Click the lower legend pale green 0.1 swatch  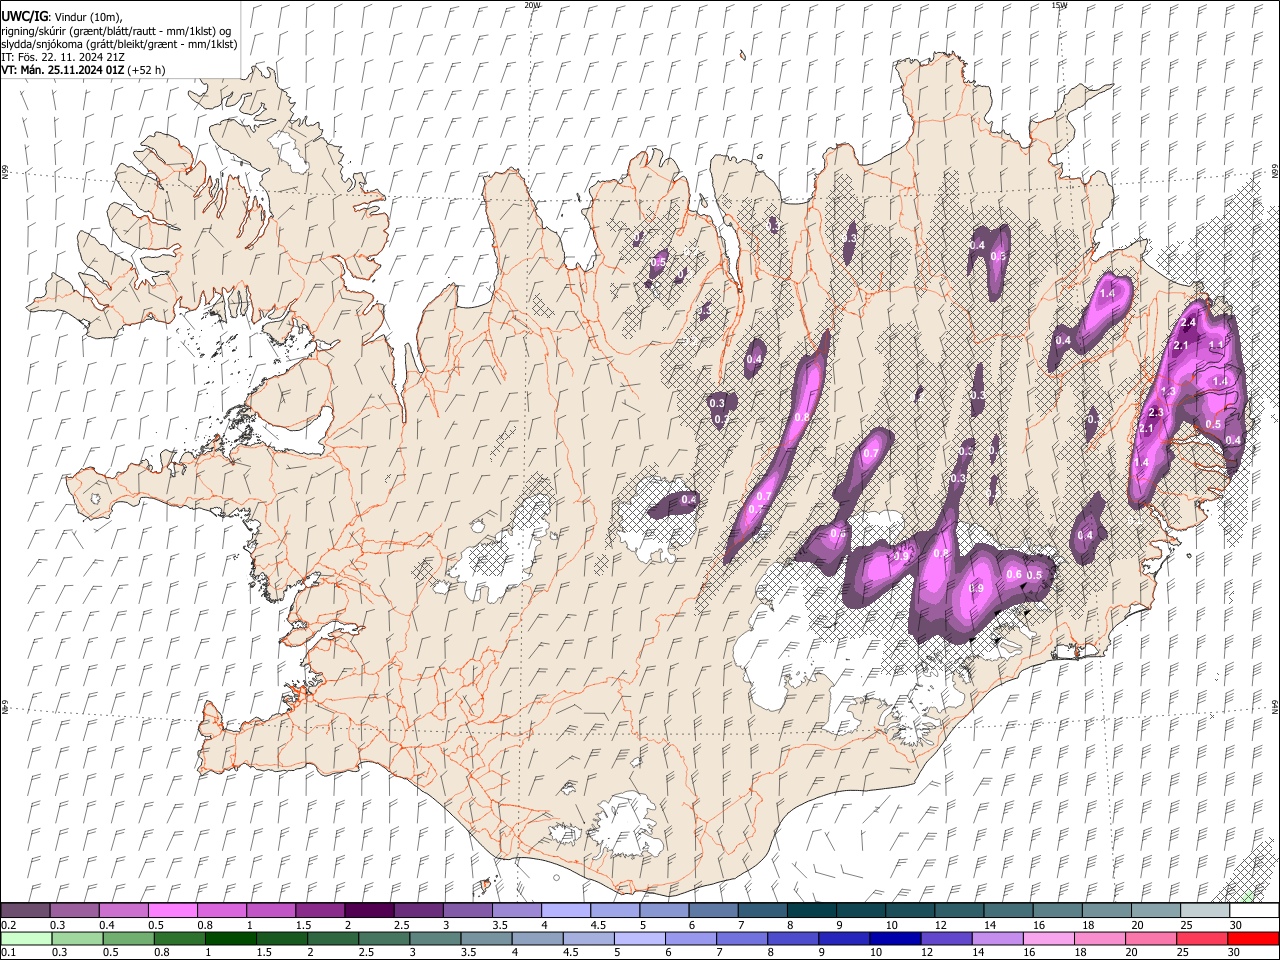[26, 938]
